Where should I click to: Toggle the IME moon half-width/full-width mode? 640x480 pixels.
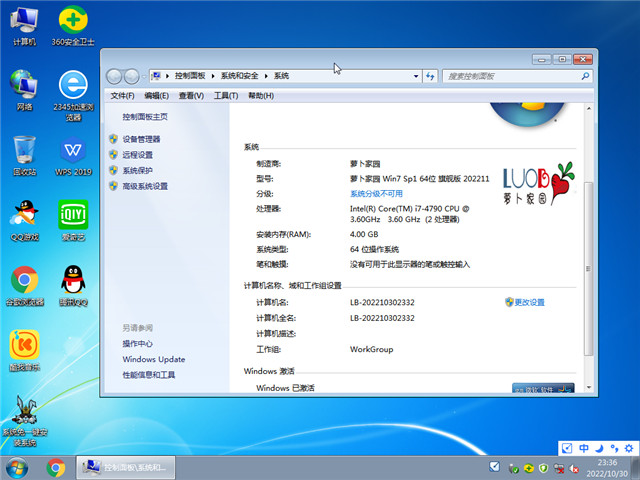tap(597, 448)
